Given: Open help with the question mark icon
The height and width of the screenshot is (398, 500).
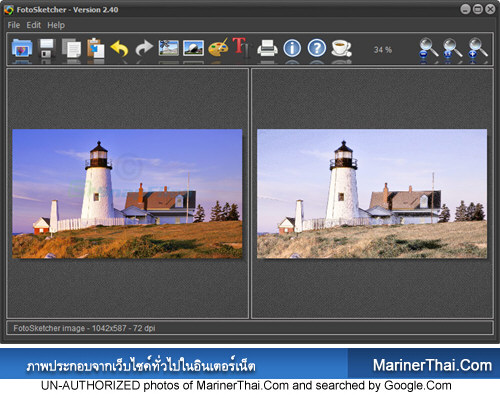Looking at the screenshot, I should [317, 48].
